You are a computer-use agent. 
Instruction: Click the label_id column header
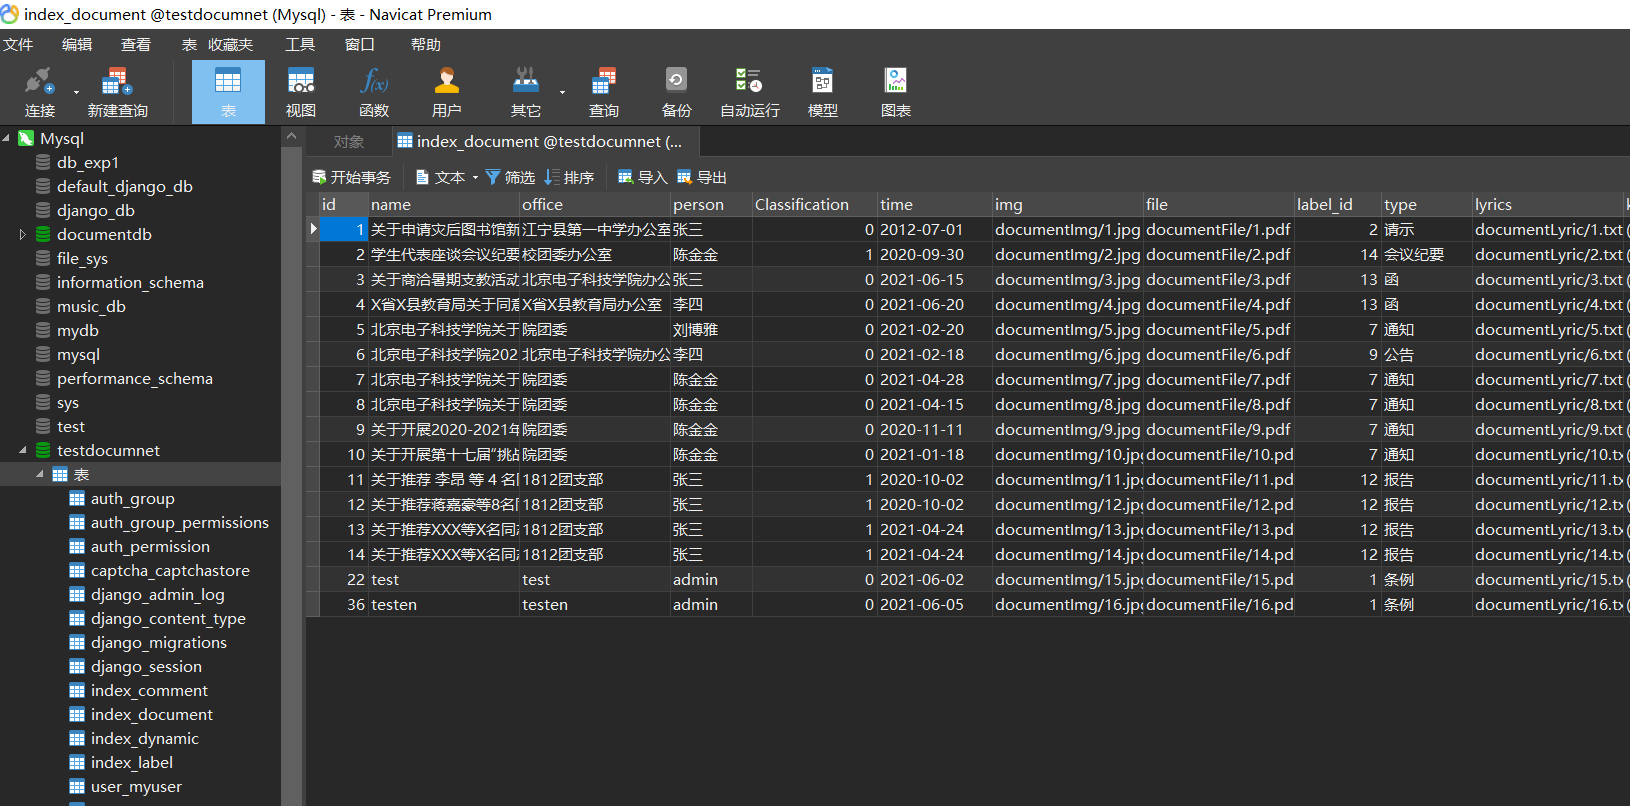pos(1337,204)
